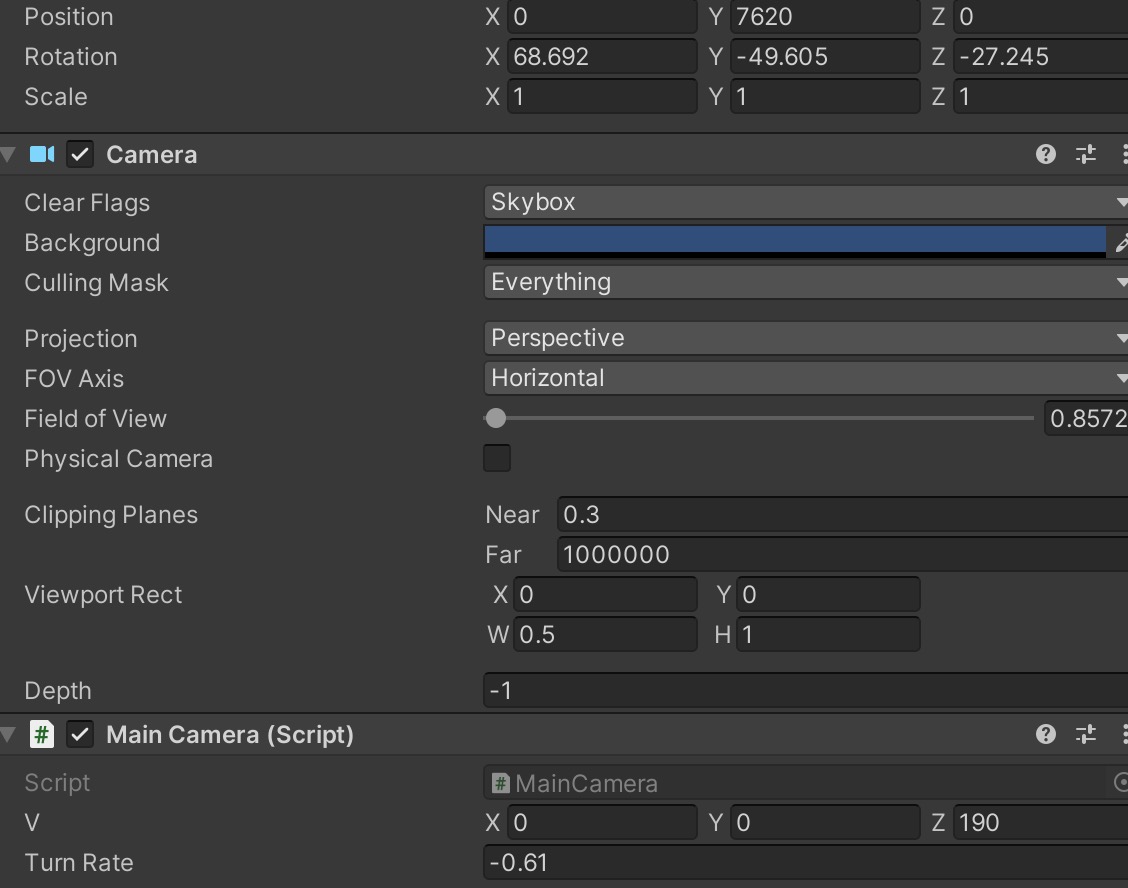Open Main Camera script presets settings

tap(1086, 735)
